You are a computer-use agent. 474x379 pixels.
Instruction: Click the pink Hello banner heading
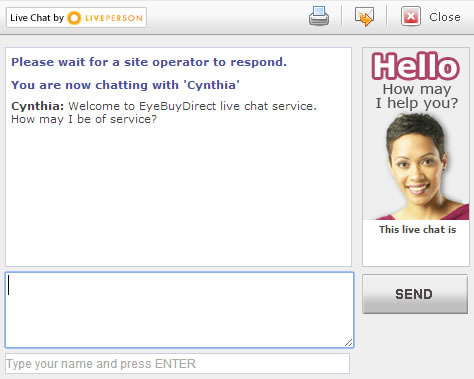pos(416,66)
